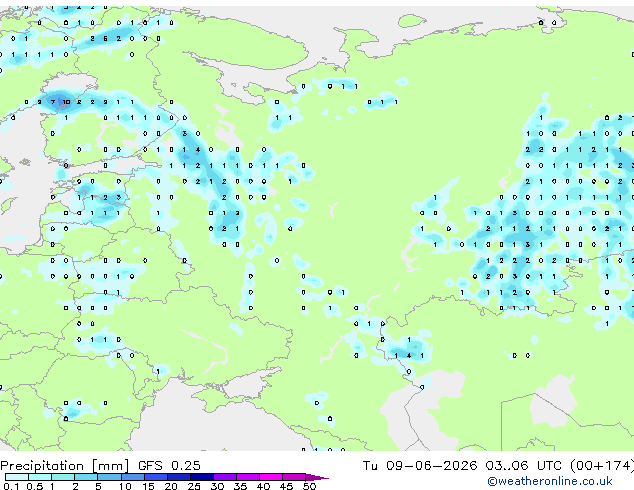Click the '(00+174)' forecast offset text
The width and height of the screenshot is (634, 490).
coord(602,466)
